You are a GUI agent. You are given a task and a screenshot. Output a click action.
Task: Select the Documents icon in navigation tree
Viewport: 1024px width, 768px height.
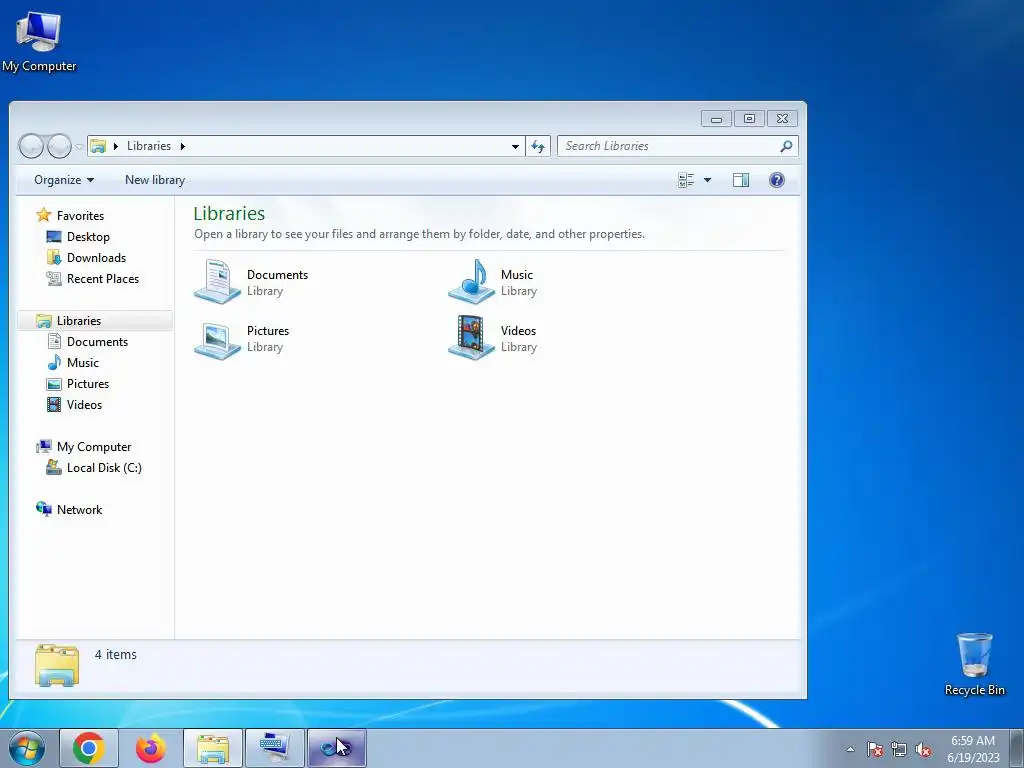54,342
